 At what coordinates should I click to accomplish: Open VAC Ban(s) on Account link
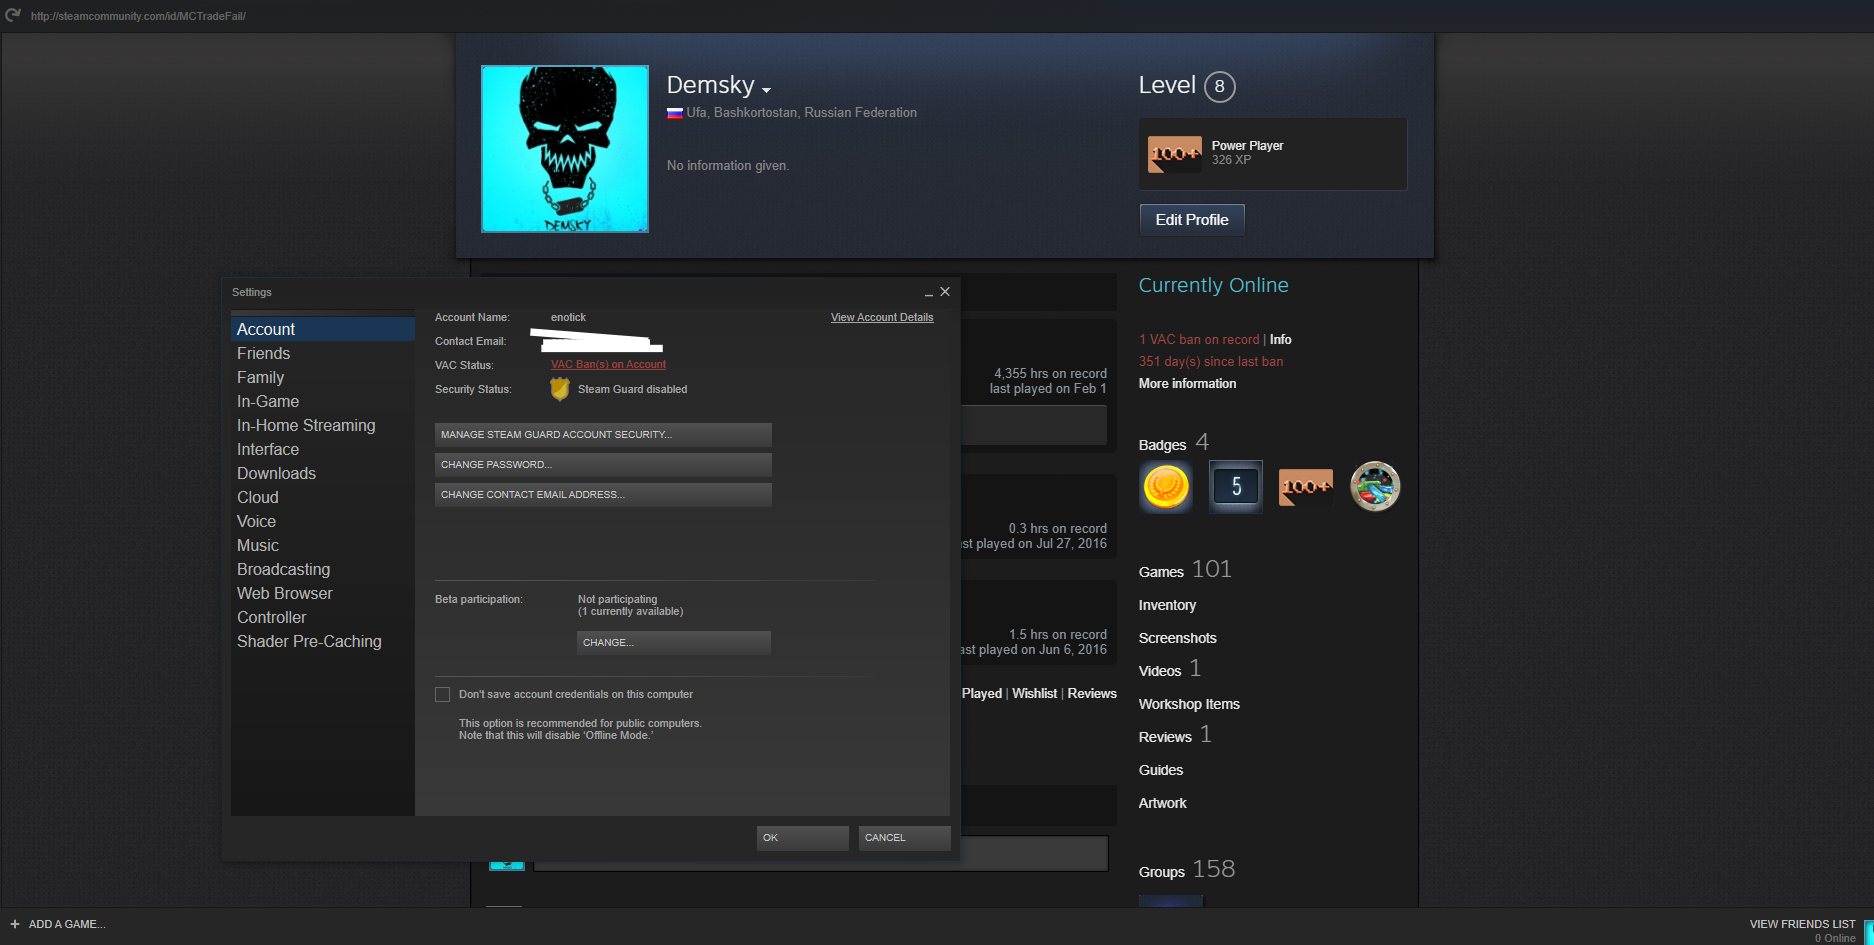coord(608,365)
